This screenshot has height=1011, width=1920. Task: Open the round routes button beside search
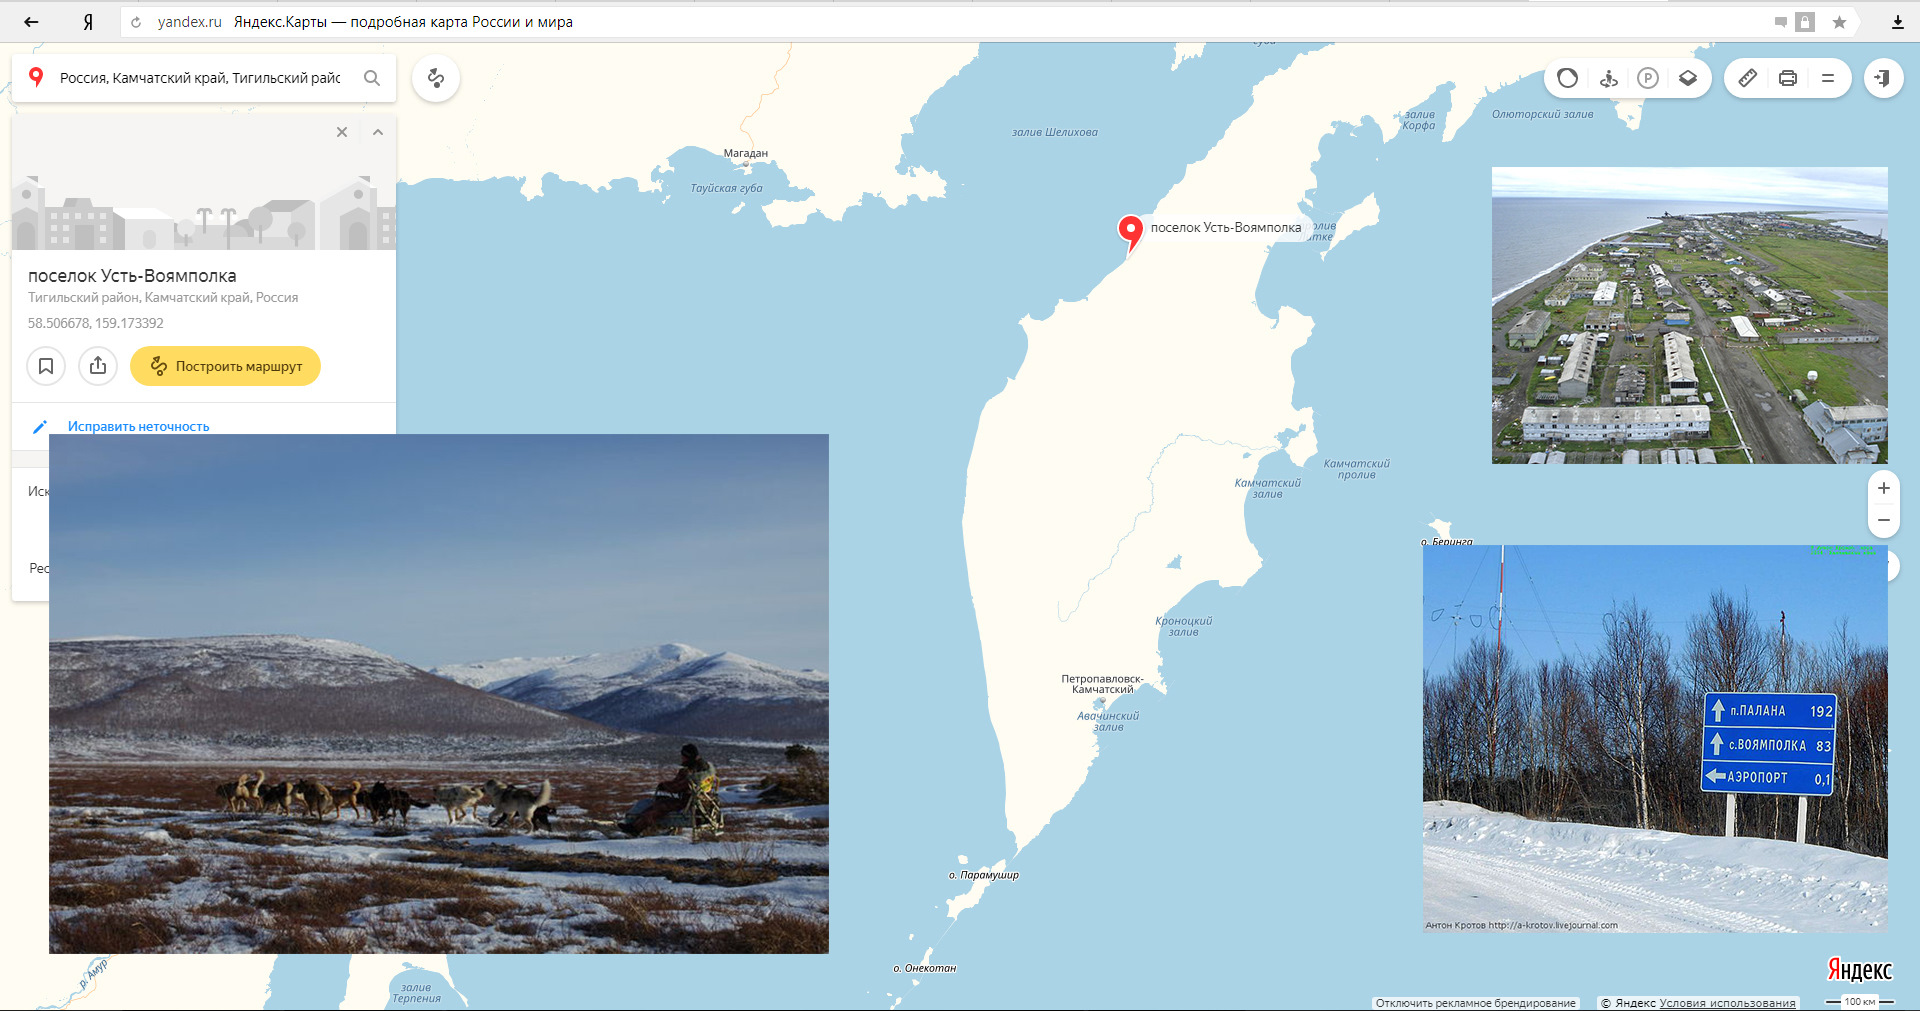pos(436,78)
